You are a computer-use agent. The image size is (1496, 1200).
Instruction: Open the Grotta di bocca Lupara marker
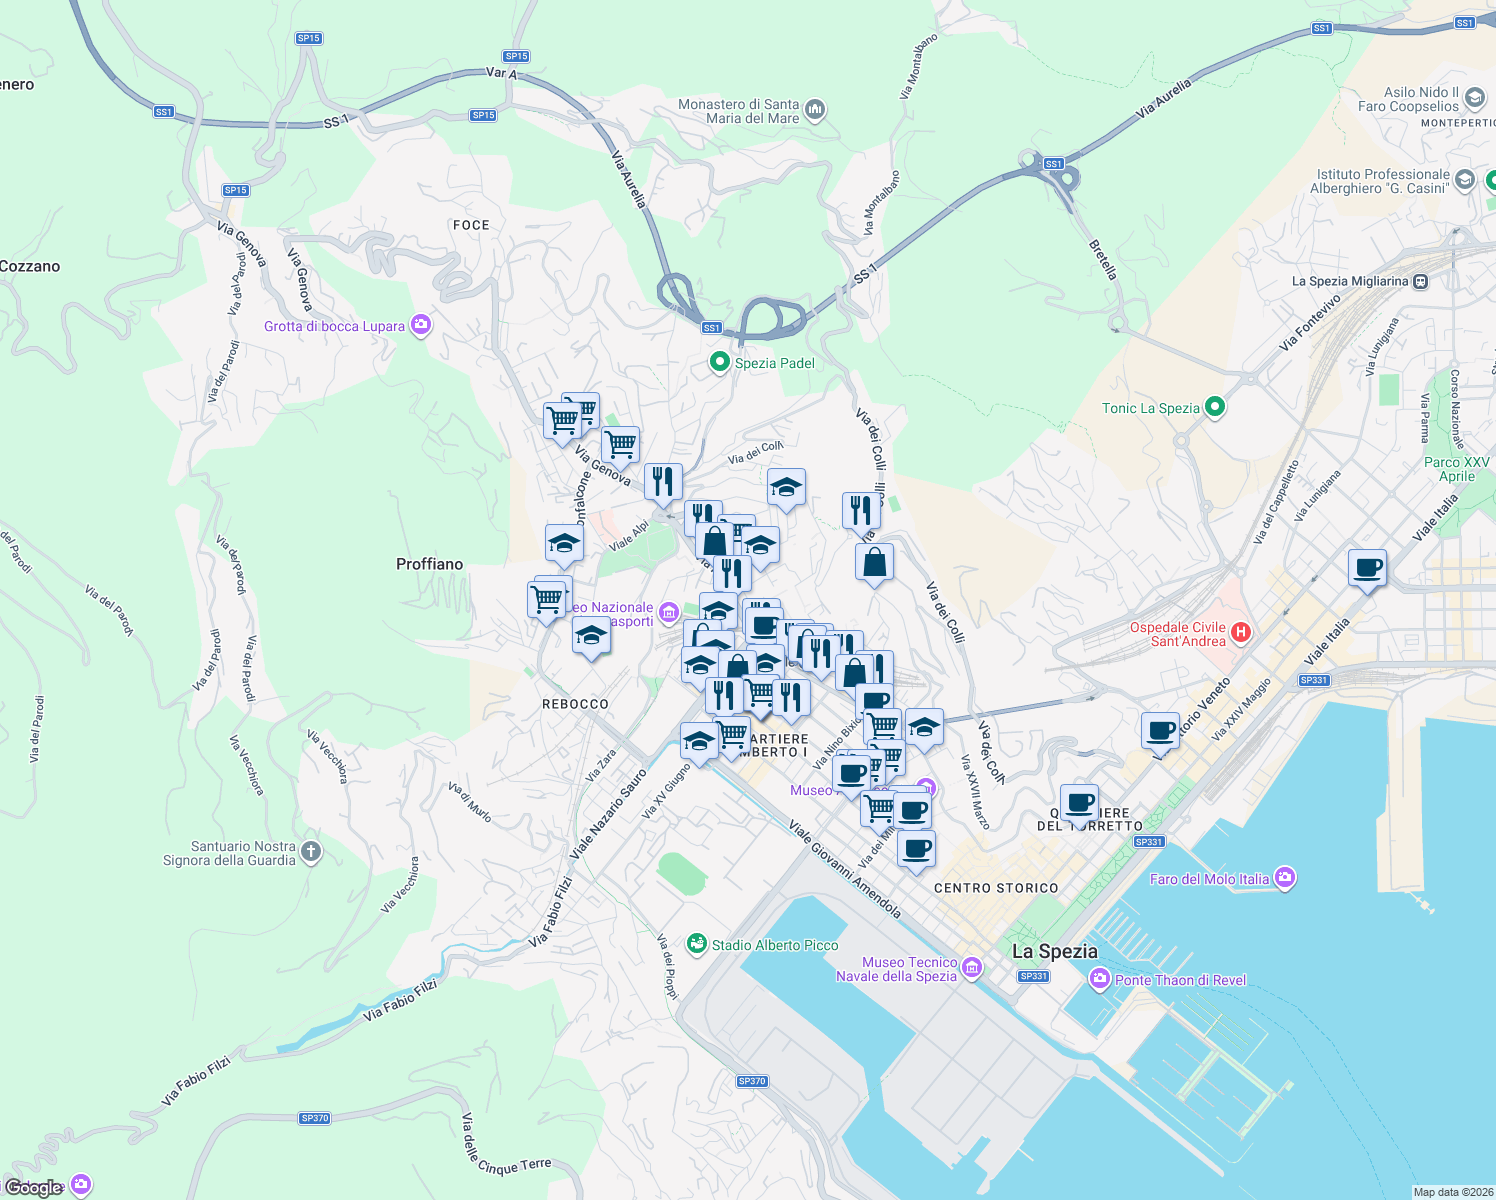[x=420, y=325]
